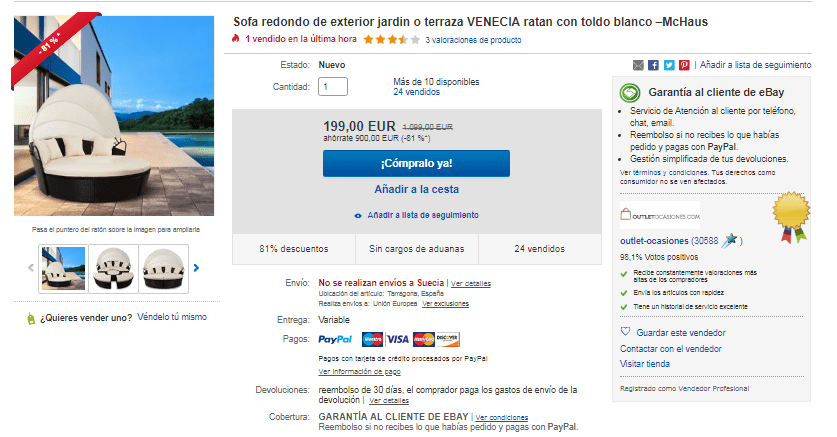Viewport: 837px width, 437px height.
Task: Share the listing via email icon
Action: pos(638,65)
